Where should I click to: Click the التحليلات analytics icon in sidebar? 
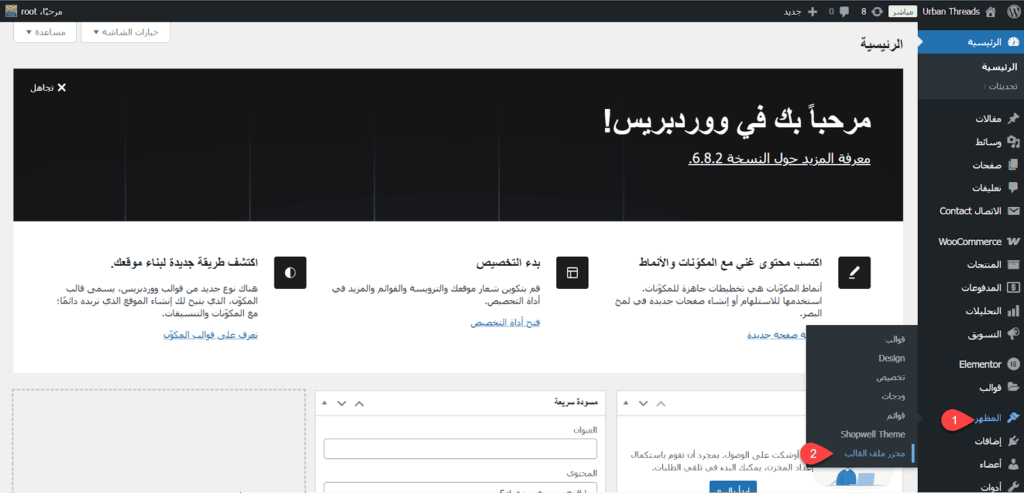click(1012, 310)
